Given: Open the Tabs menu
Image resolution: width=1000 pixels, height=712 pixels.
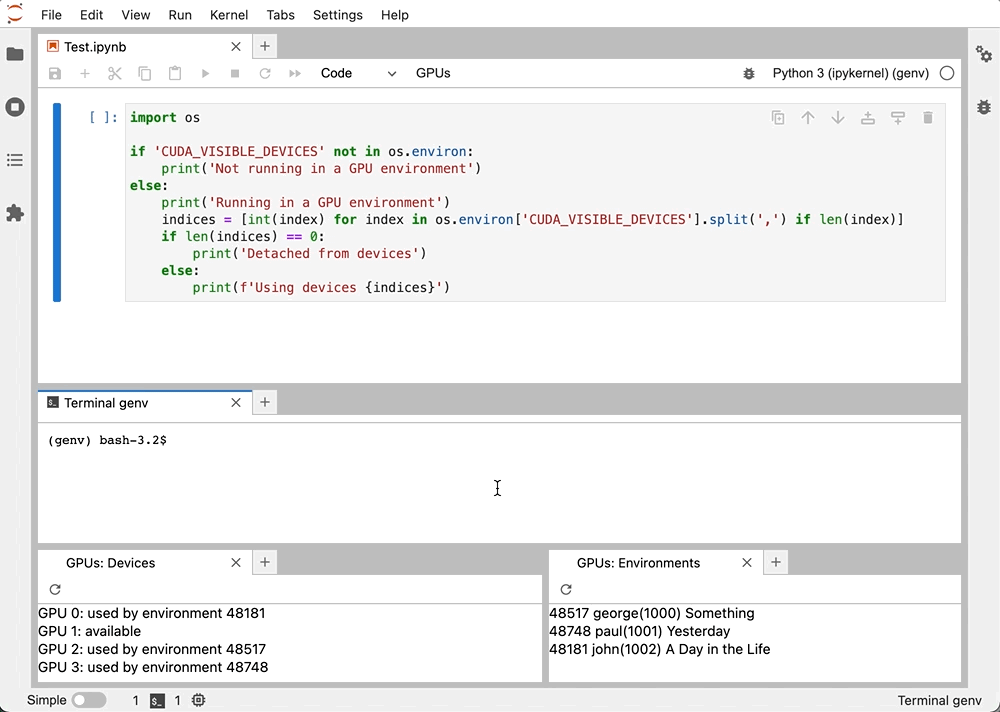Looking at the screenshot, I should 281,15.
